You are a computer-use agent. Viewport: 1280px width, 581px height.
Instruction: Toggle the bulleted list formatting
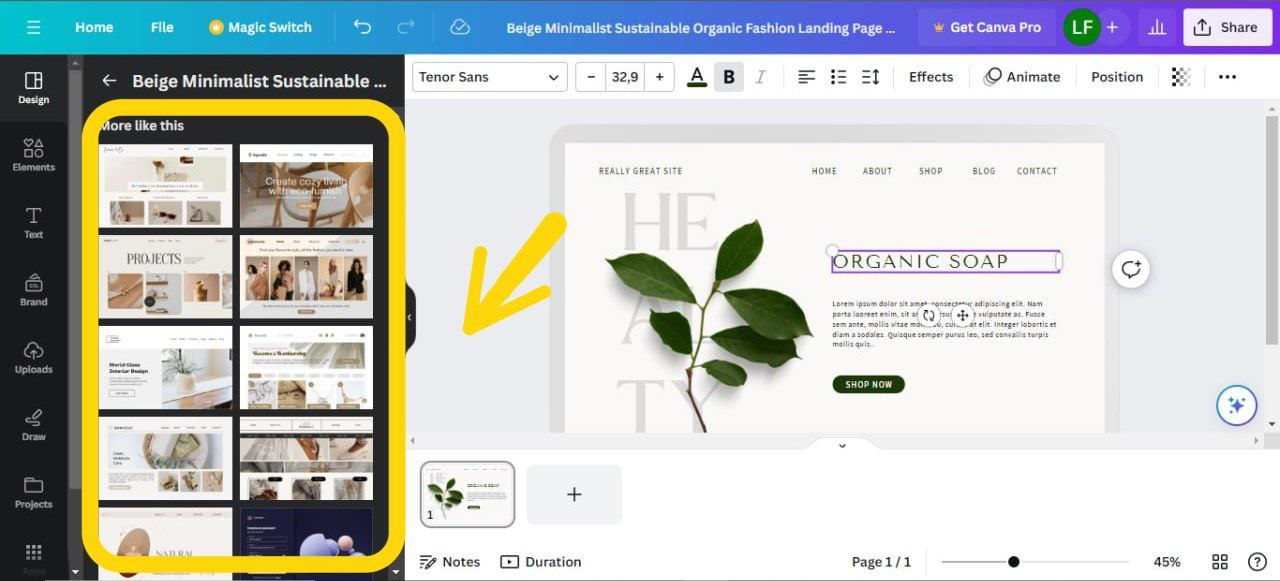pyautogui.click(x=838, y=76)
